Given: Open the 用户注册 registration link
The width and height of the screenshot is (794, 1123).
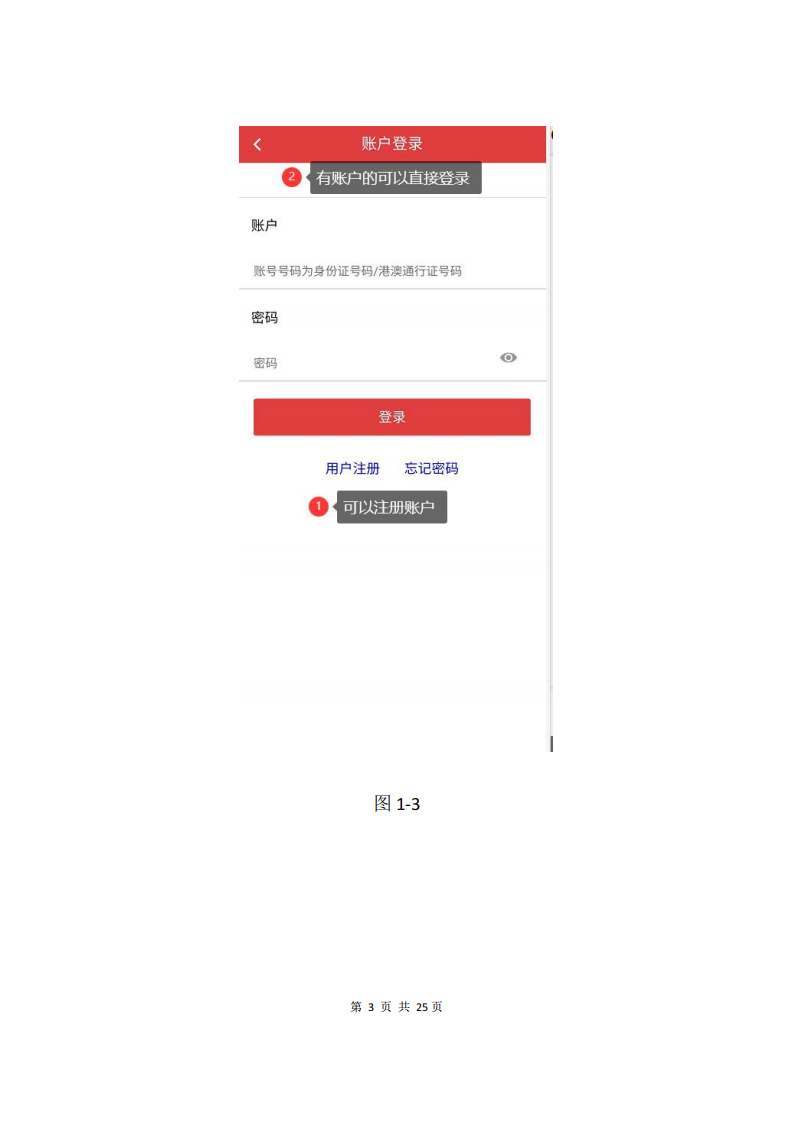Looking at the screenshot, I should (x=352, y=468).
